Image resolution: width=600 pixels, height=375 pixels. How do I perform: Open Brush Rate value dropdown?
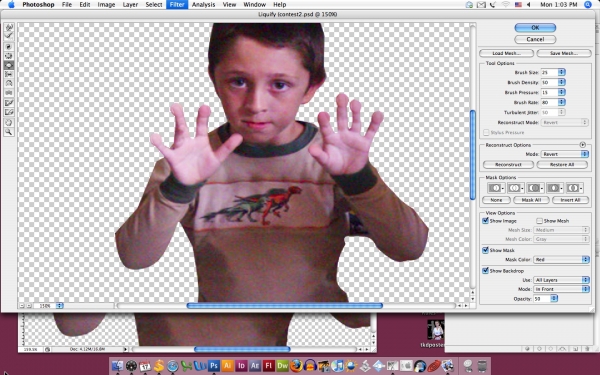(x=561, y=102)
